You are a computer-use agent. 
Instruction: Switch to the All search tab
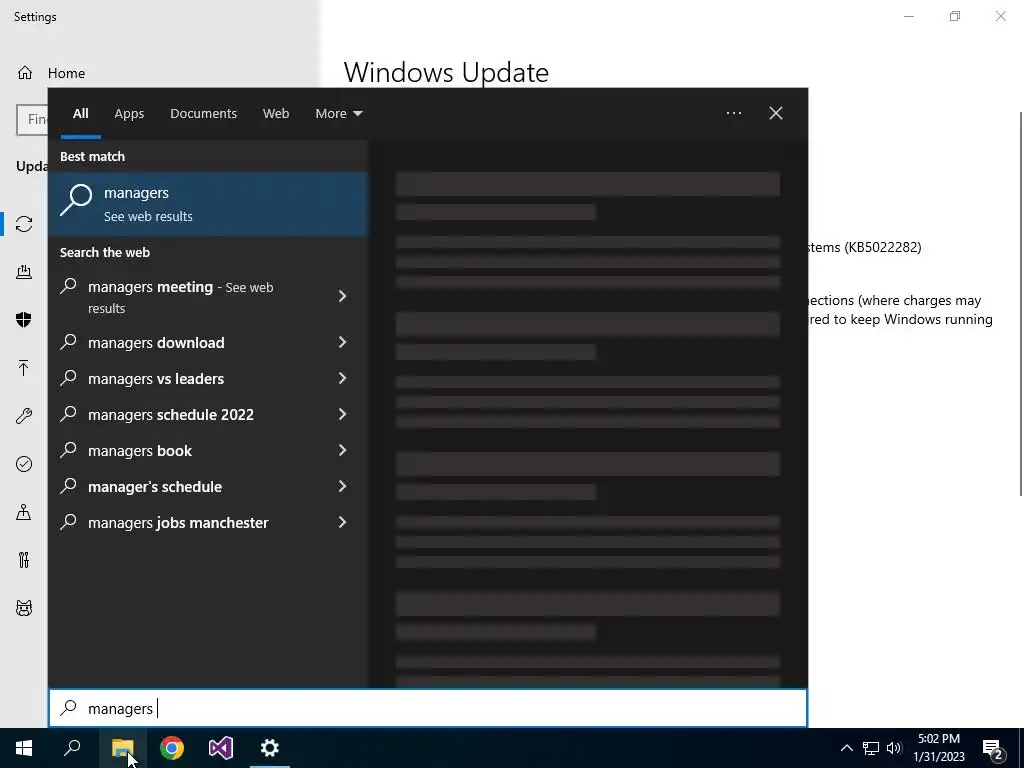pyautogui.click(x=80, y=114)
